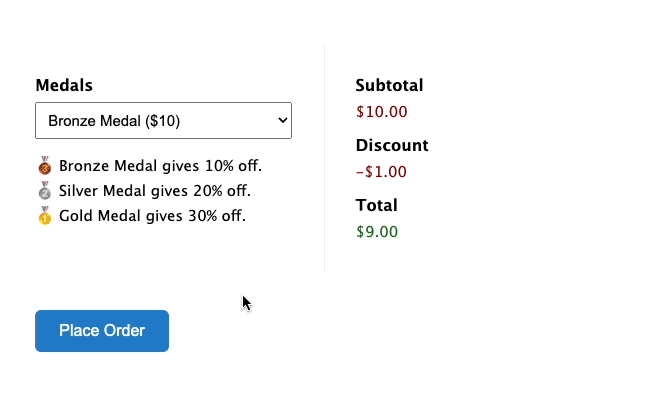
Task: Open the Medals select box showing Bronze Medal
Action: [x=163, y=120]
